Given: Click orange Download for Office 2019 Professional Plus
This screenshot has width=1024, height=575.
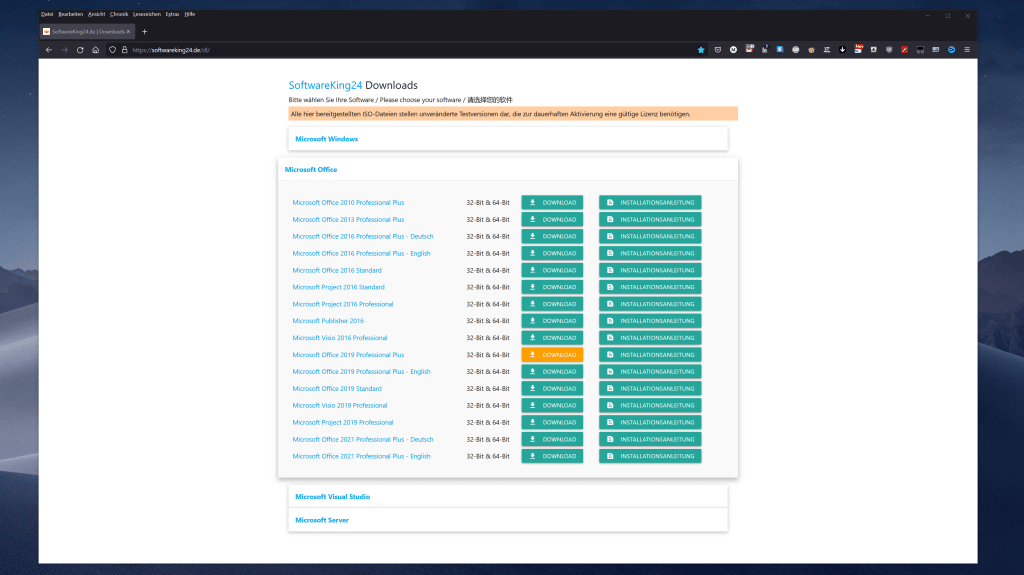Looking at the screenshot, I should [x=552, y=355].
